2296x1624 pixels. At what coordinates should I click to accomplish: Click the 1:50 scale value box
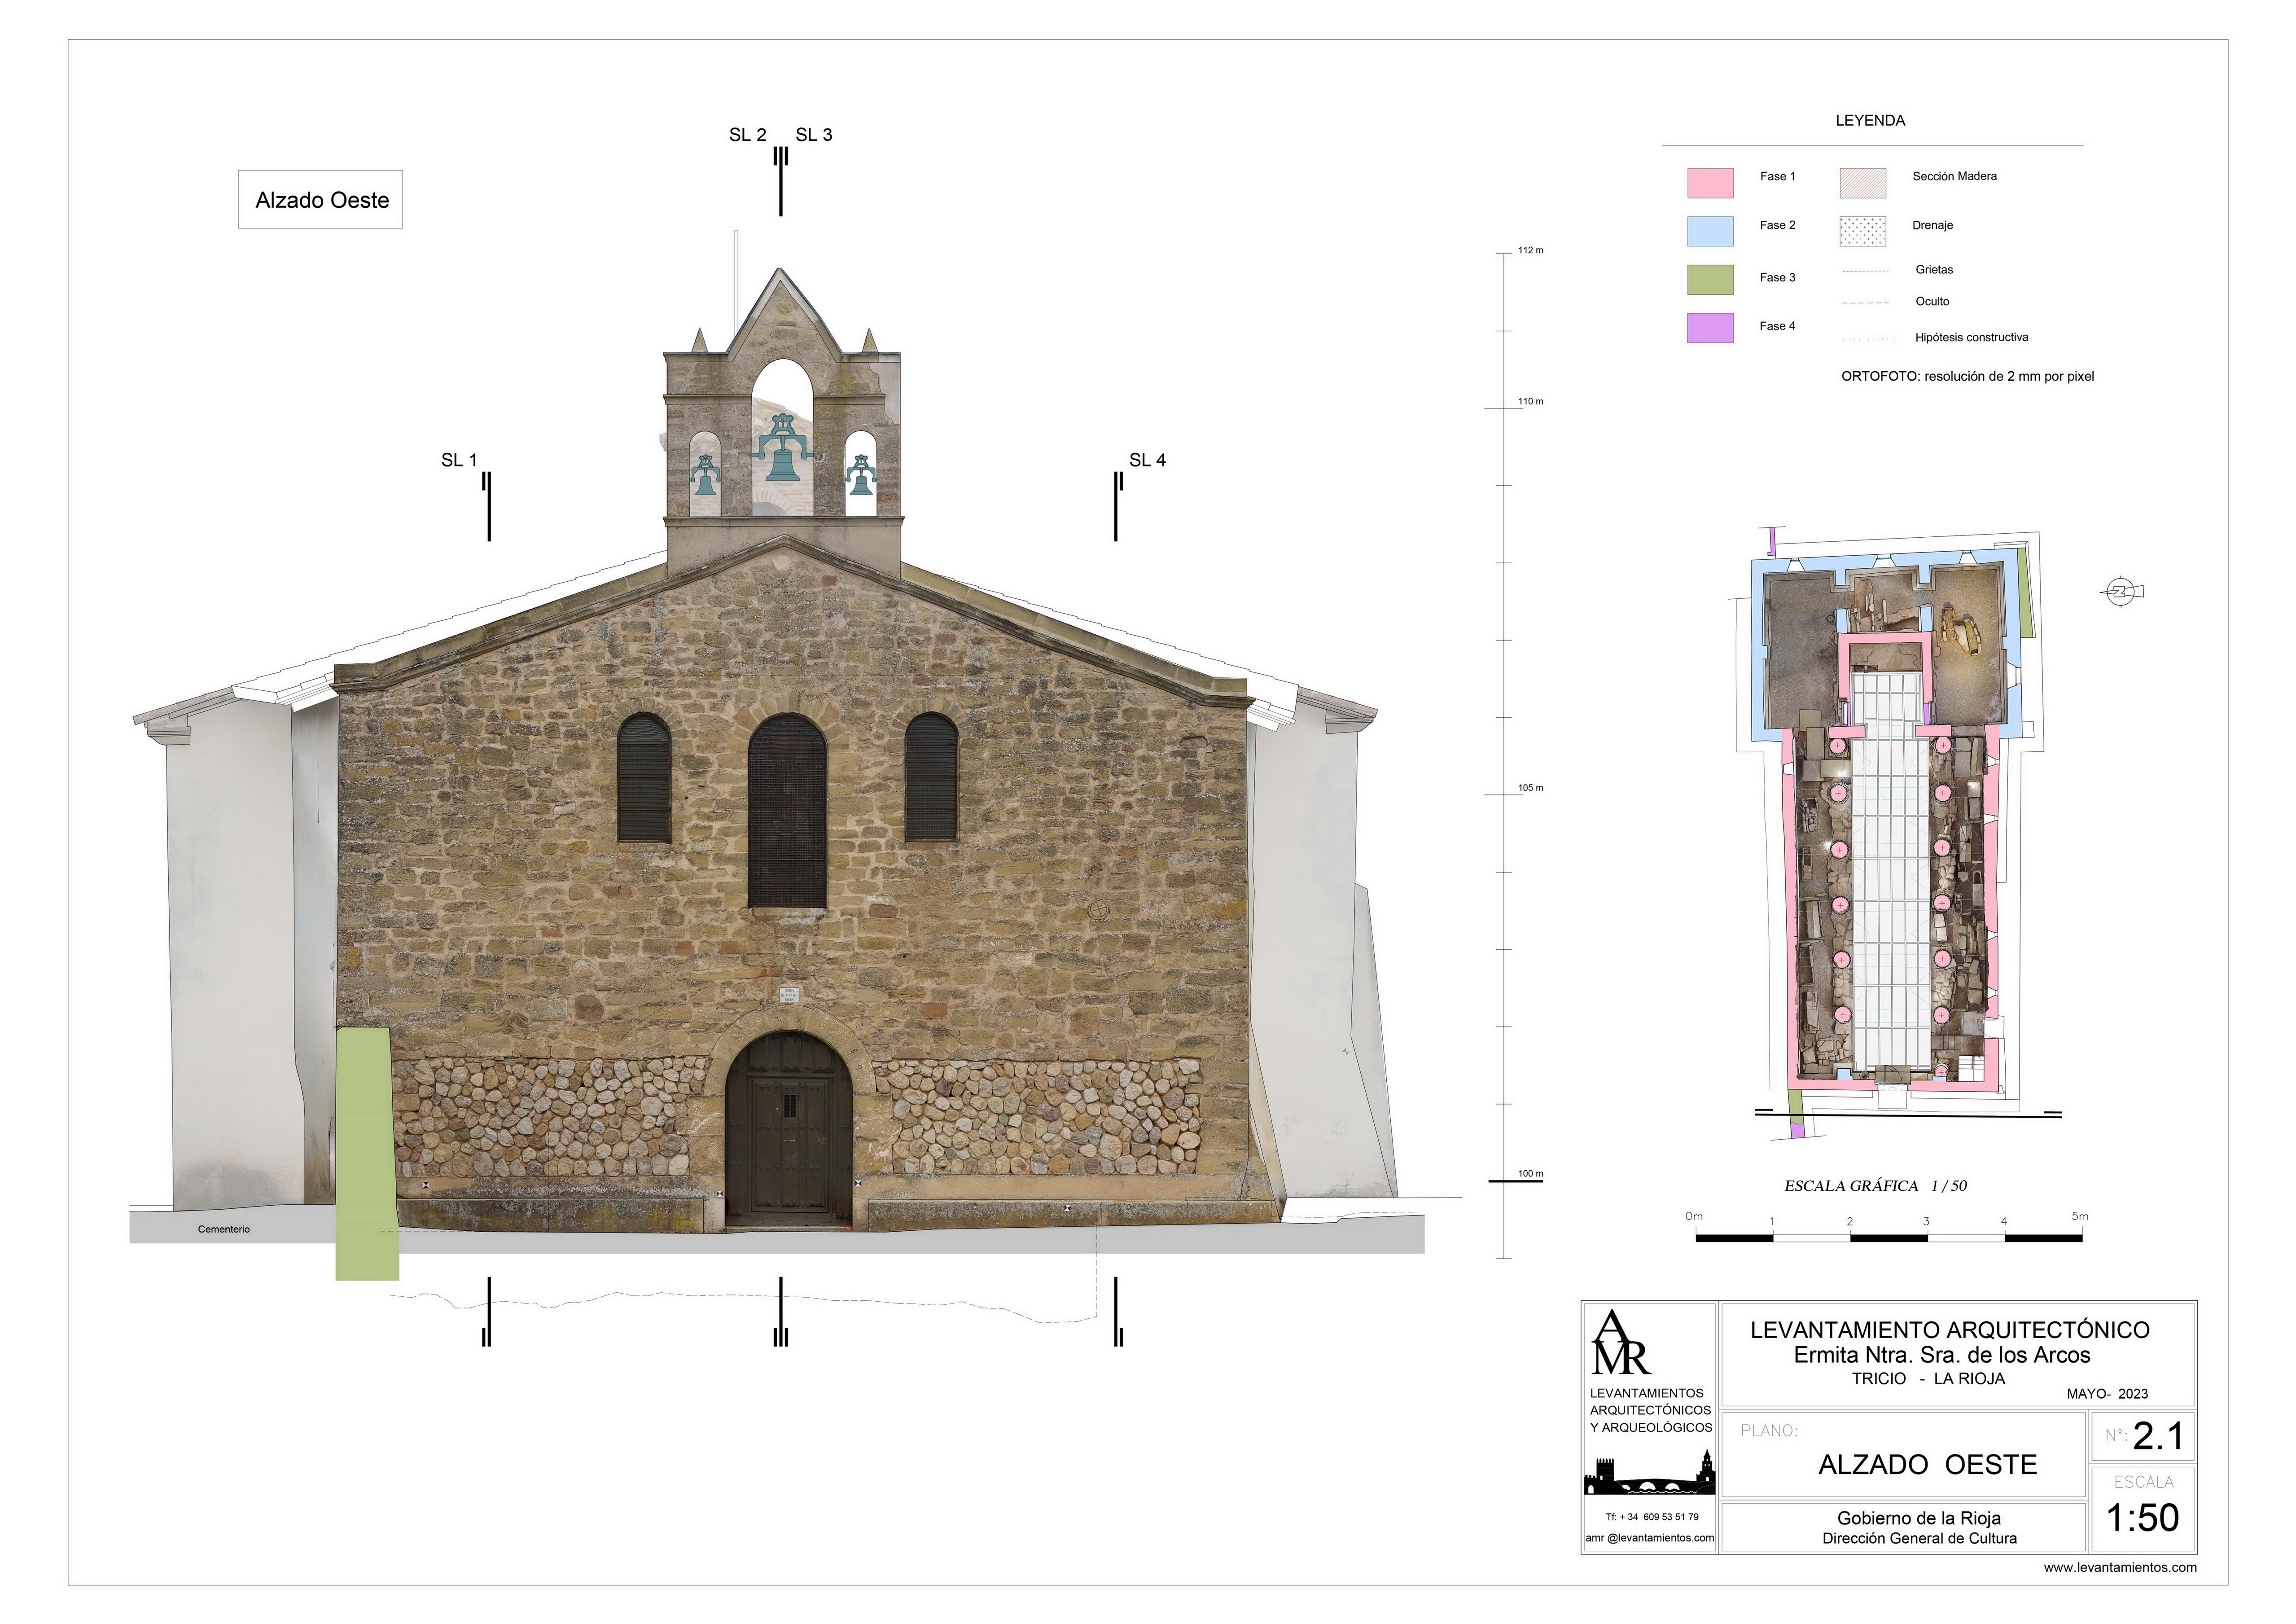coord(2142,1517)
